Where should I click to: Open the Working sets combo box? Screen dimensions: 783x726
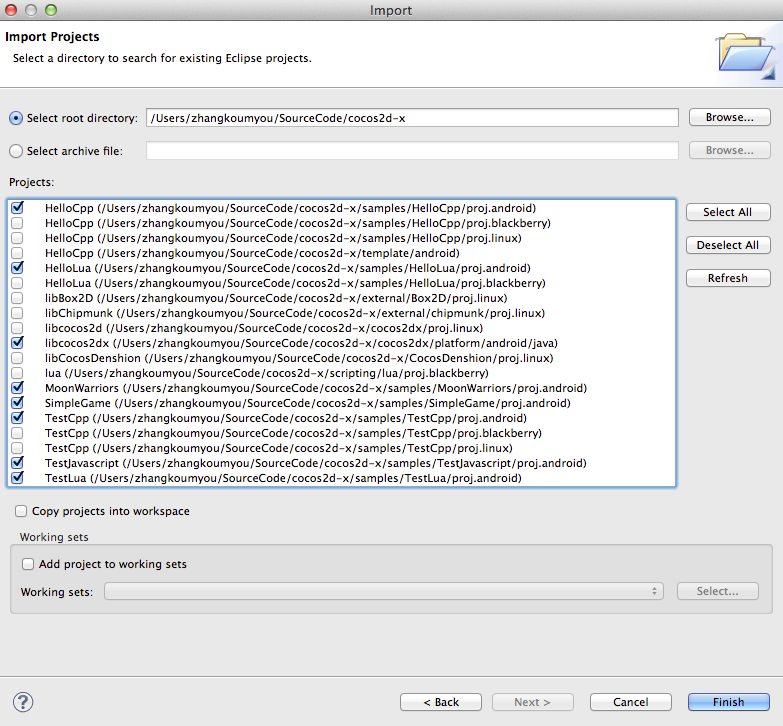[x=384, y=591]
